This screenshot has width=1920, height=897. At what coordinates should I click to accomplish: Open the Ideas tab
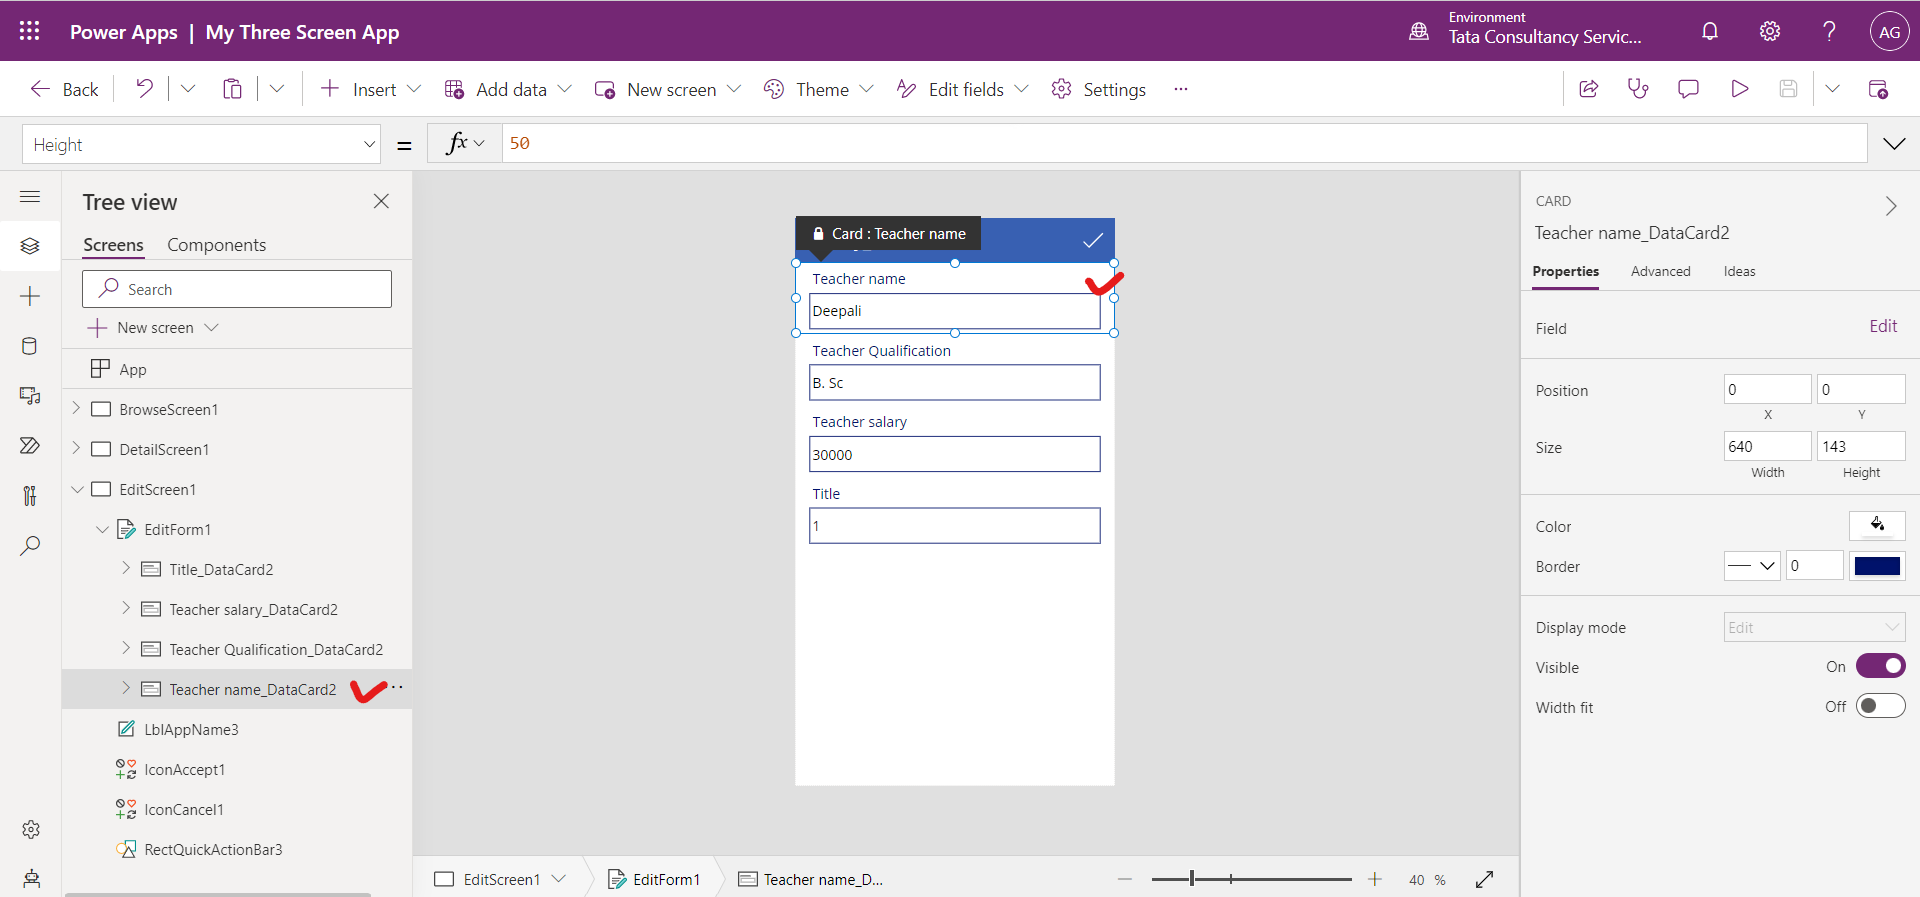[x=1739, y=271]
